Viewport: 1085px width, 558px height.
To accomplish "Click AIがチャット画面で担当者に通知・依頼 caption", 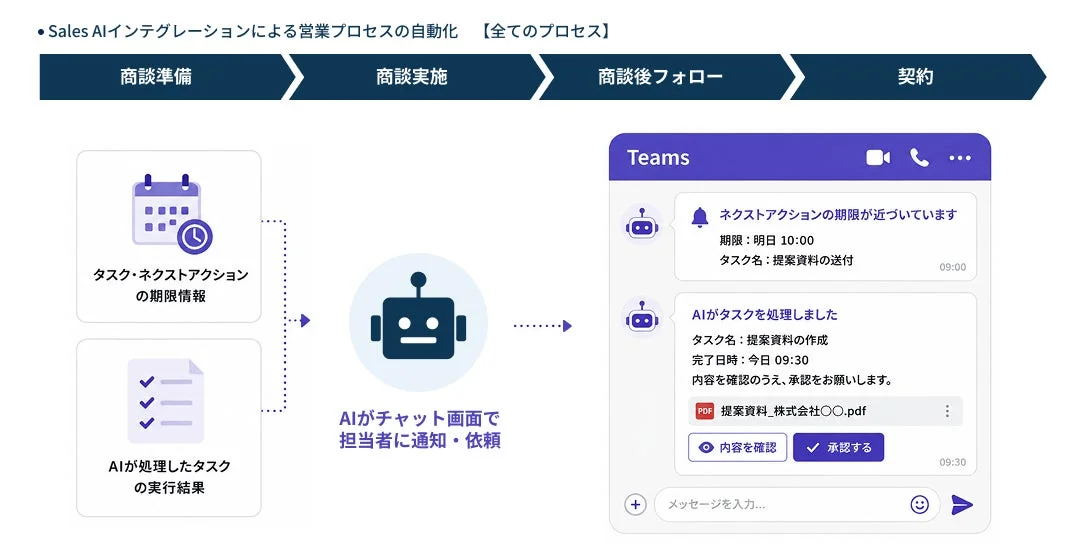I will click(419, 429).
